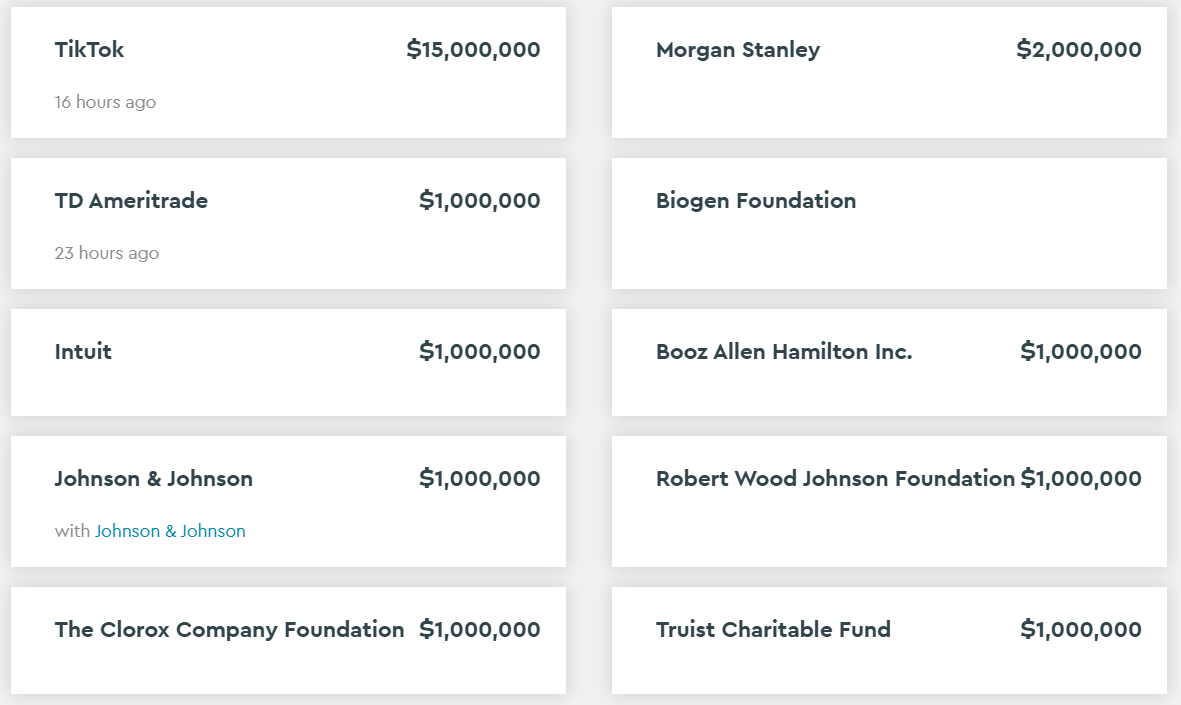The width and height of the screenshot is (1181, 705).
Task: Select the Booz Allen Hamilton Inc. name
Action: click(x=784, y=352)
